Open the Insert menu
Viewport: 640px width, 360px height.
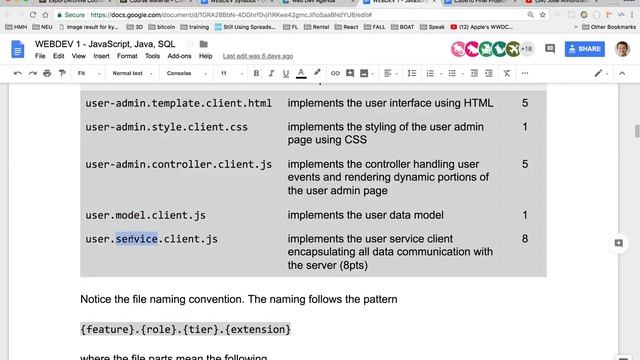coord(101,56)
